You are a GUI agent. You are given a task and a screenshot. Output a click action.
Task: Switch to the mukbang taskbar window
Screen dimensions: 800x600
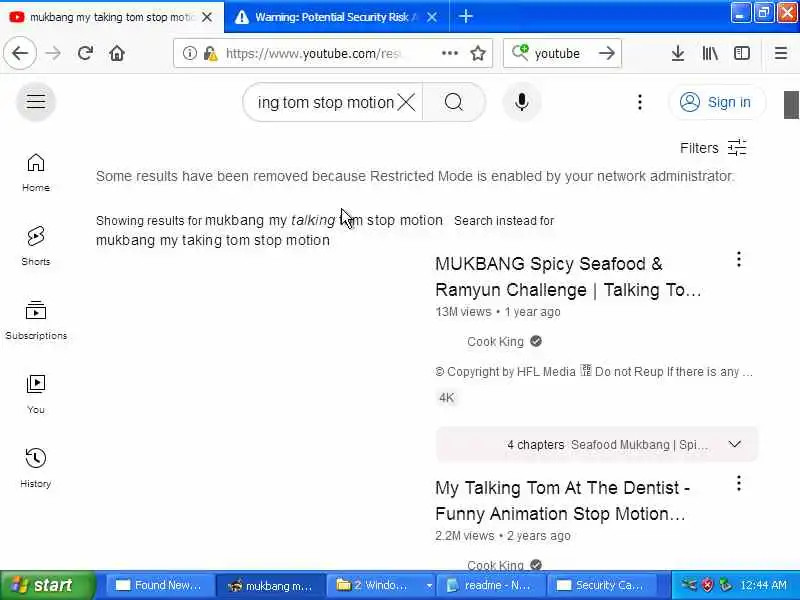click(270, 585)
